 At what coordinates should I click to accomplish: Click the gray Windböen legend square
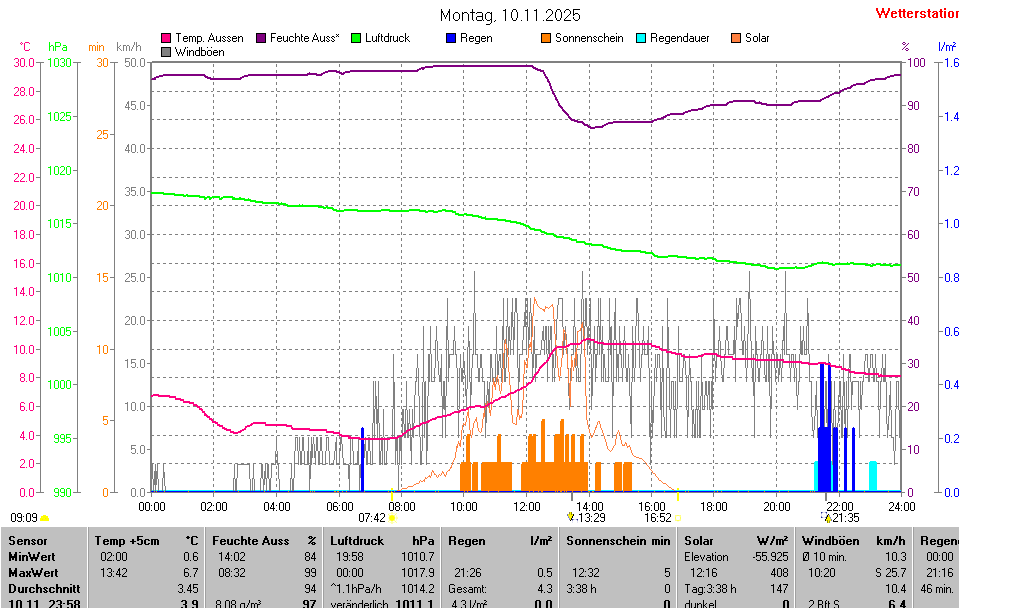pyautogui.click(x=166, y=51)
